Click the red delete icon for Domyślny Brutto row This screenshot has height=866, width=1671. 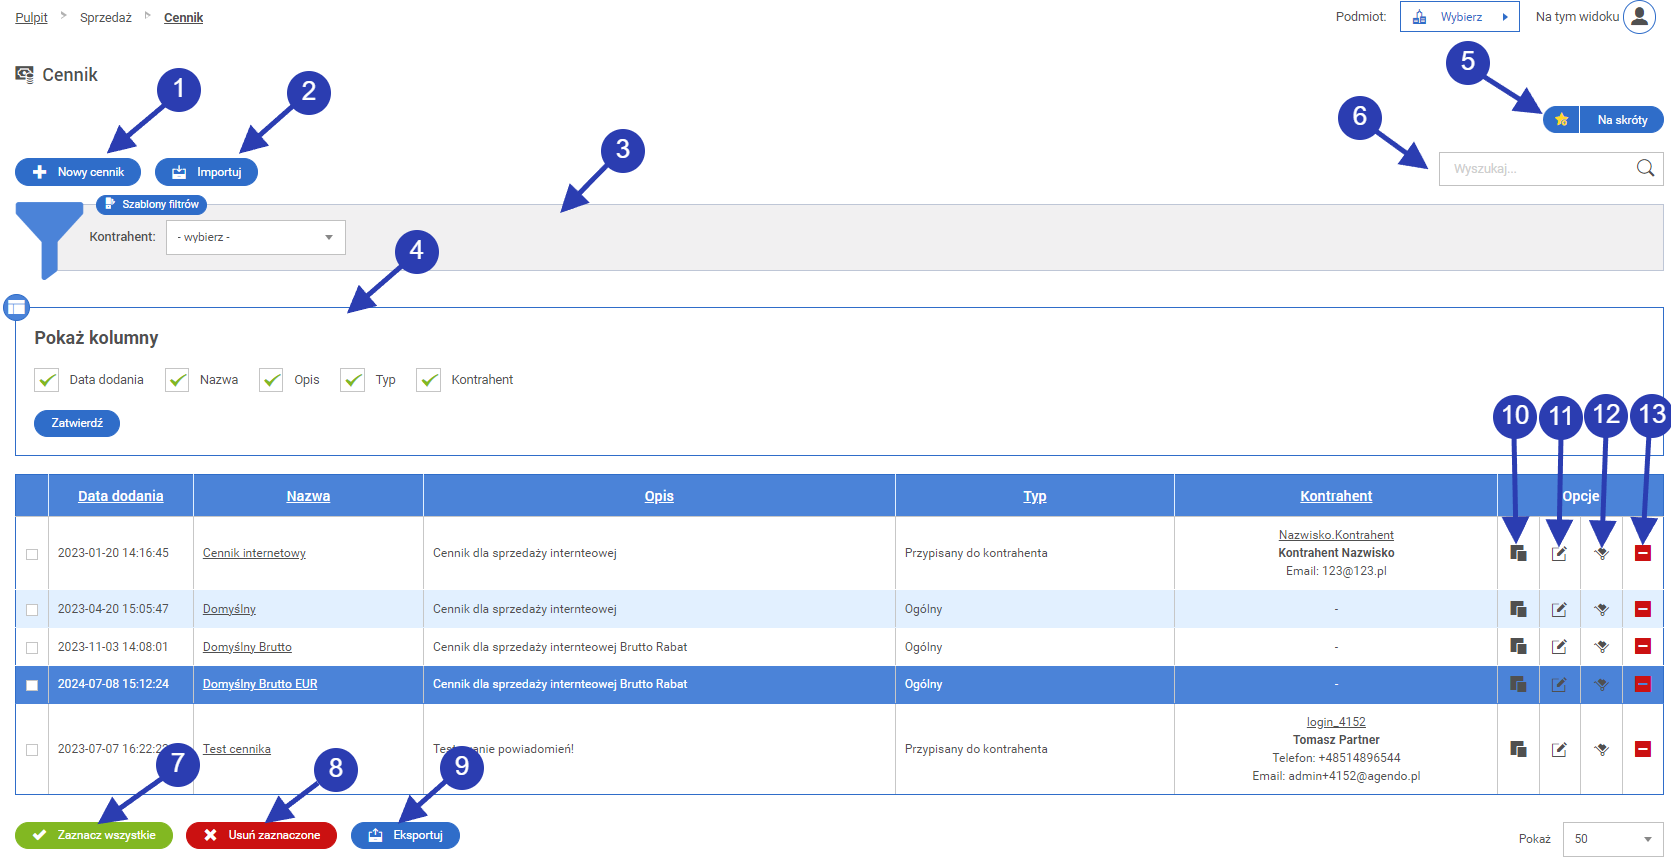click(1642, 647)
